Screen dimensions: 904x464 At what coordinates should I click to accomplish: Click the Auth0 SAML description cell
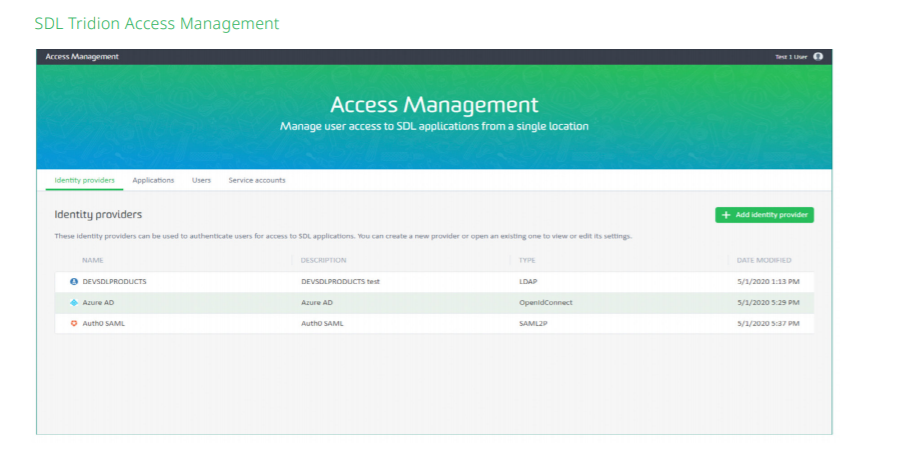pos(322,323)
